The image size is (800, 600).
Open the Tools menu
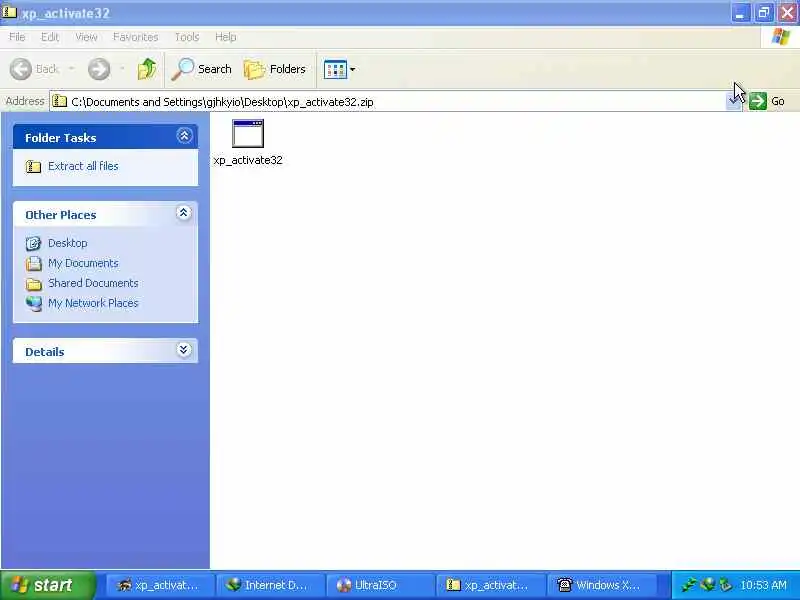pyautogui.click(x=187, y=37)
